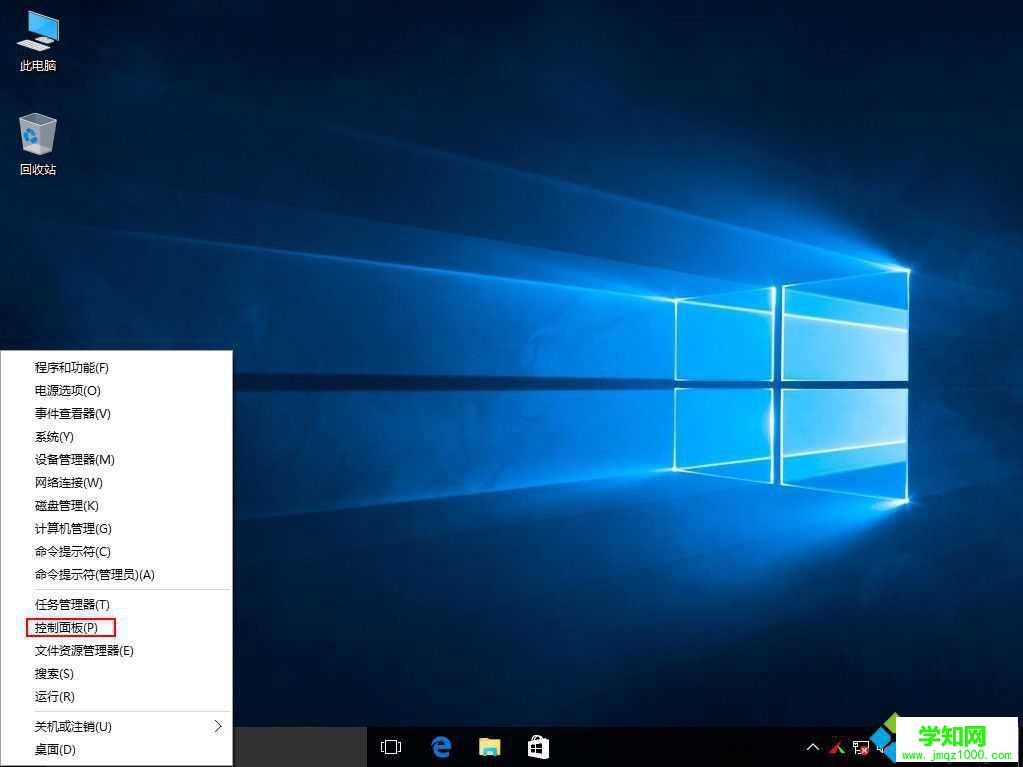1023x767 pixels.
Task: Click the red tray icon beside network
Action: click(837, 747)
